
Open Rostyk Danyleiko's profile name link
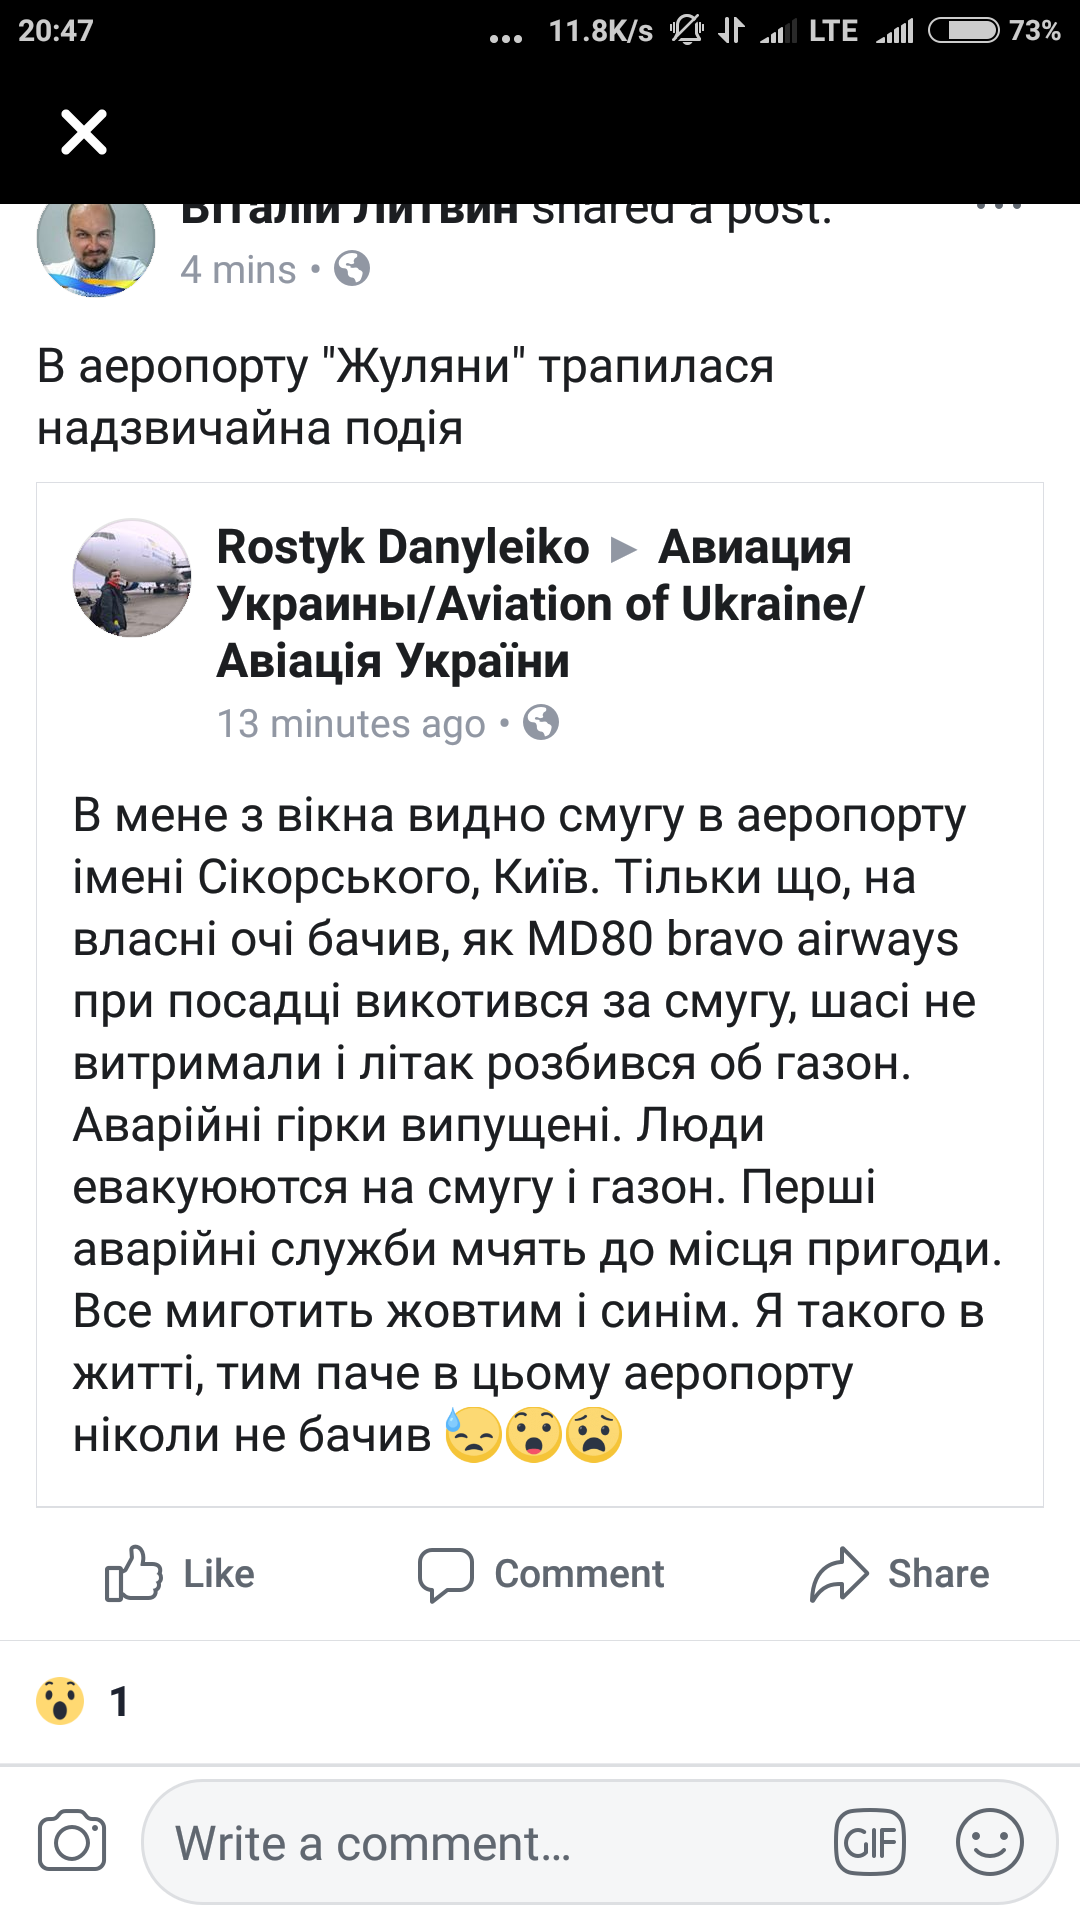403,547
